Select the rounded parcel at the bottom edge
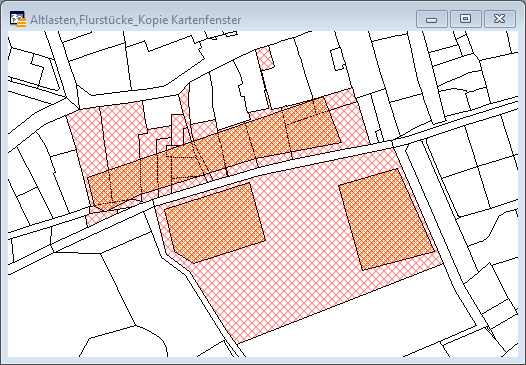The height and width of the screenshot is (365, 526). point(124,342)
